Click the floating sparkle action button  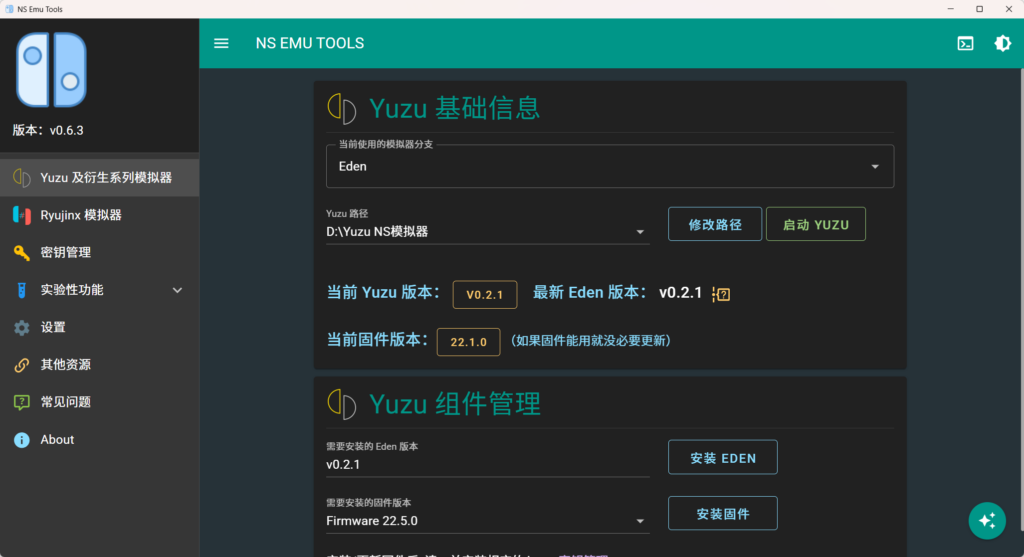click(x=987, y=520)
